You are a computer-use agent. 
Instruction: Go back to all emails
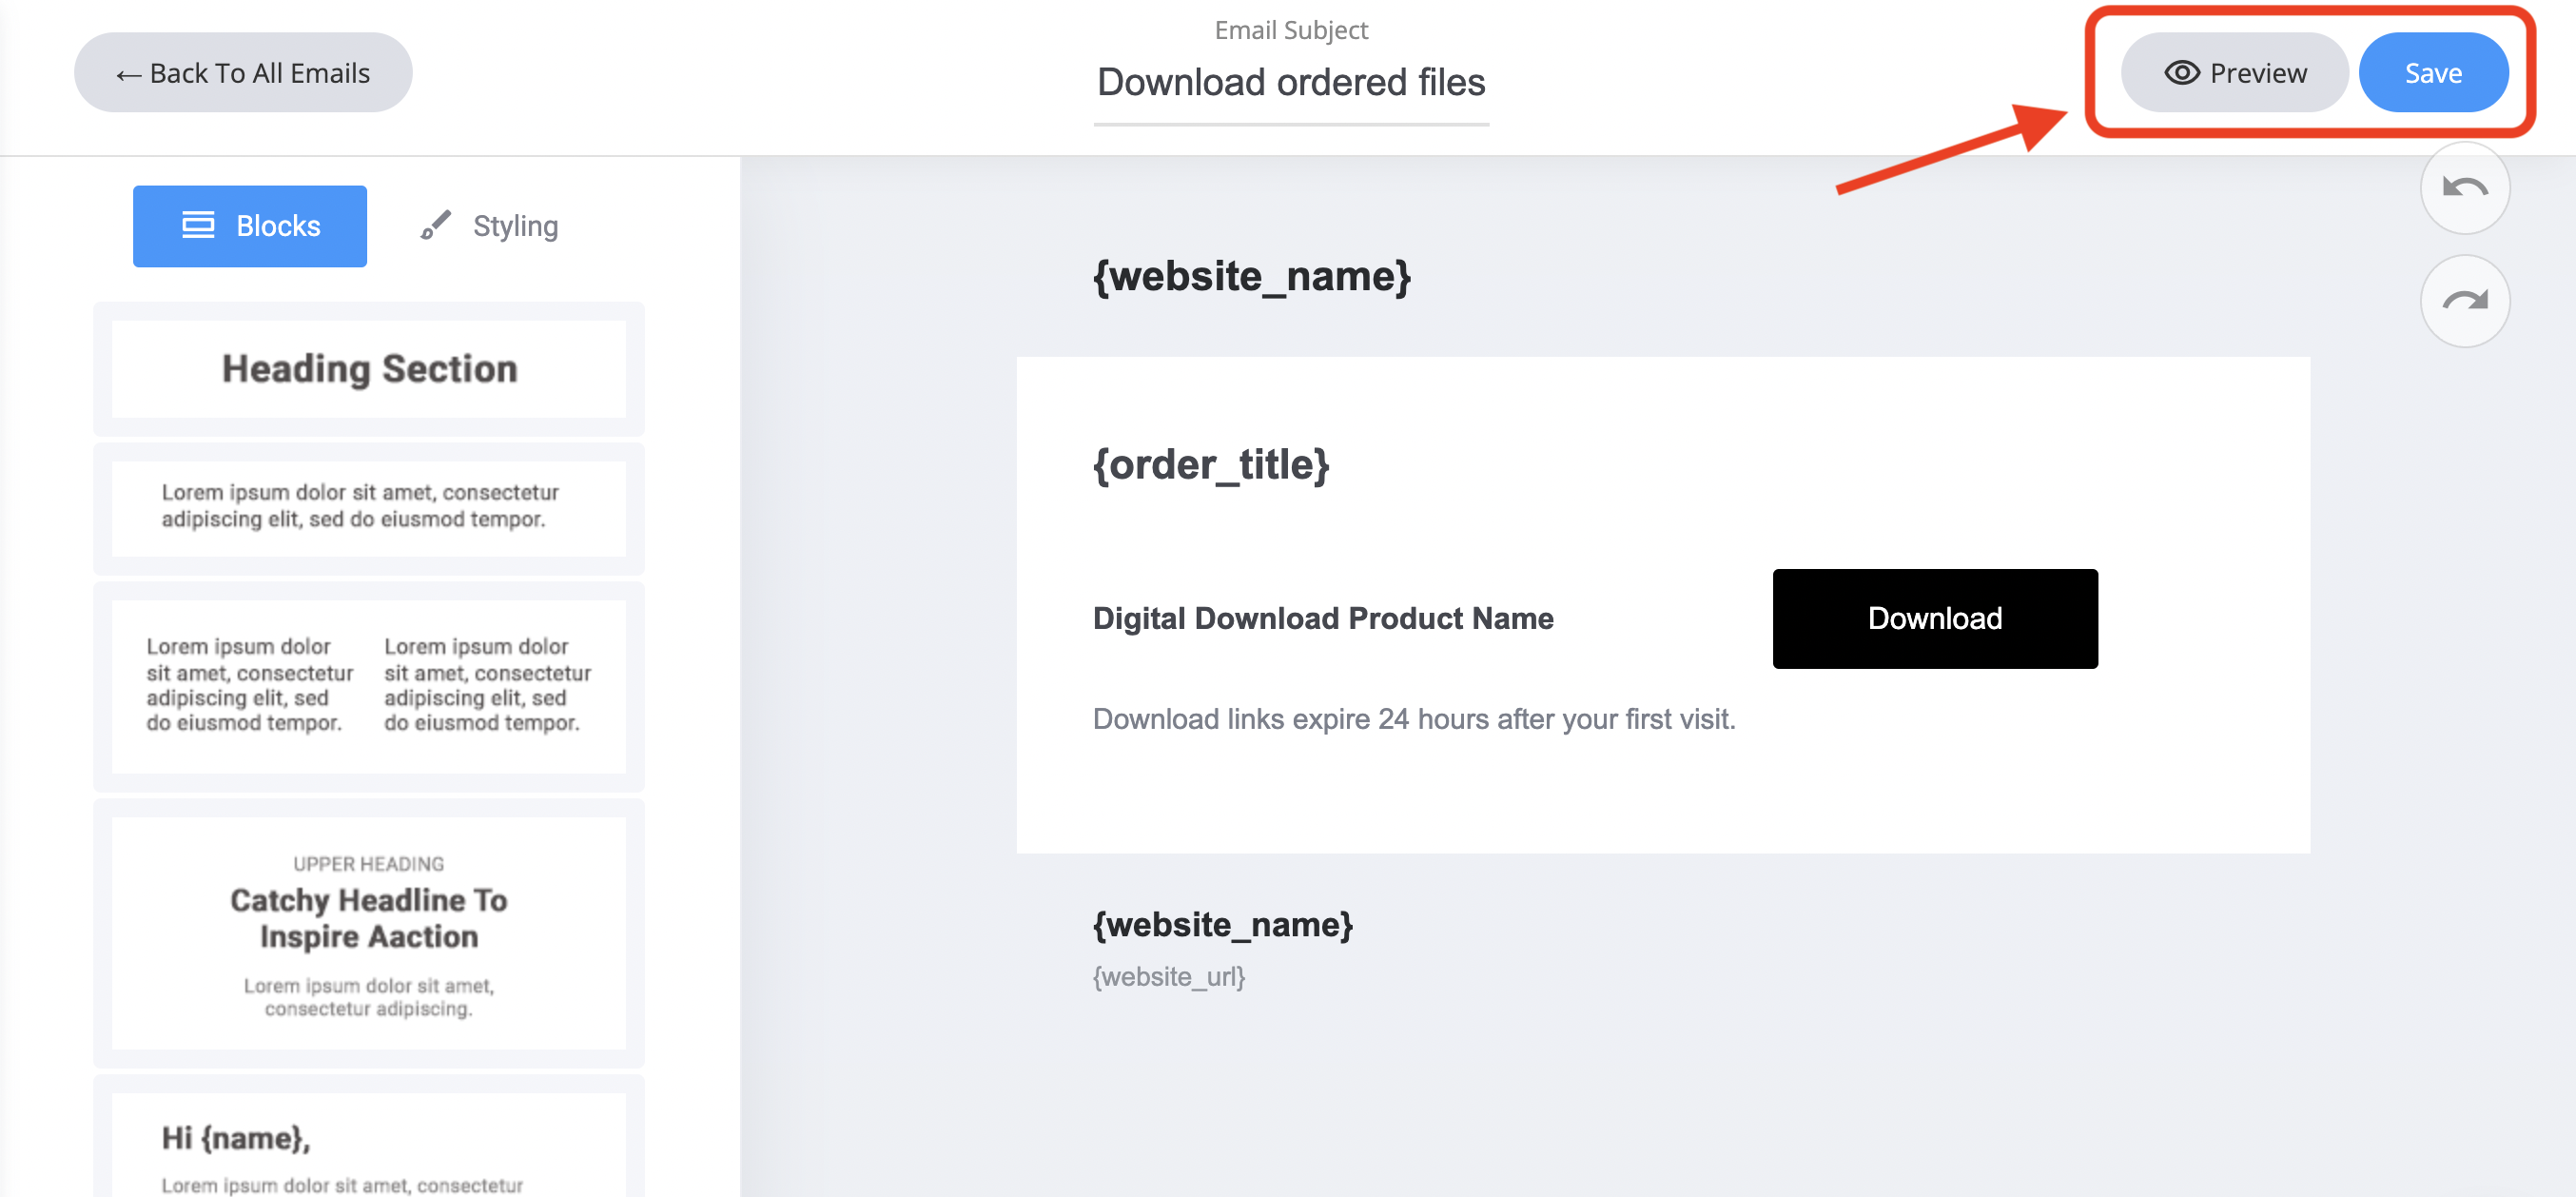(243, 73)
